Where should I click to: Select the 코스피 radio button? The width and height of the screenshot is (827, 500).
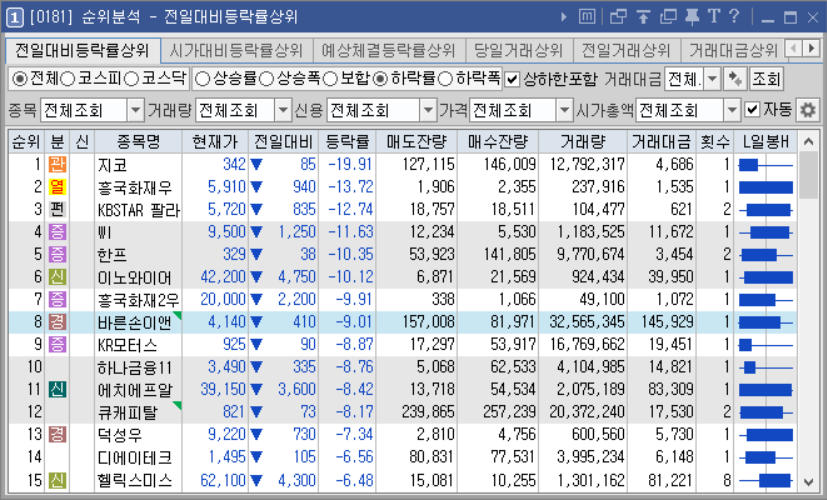67,79
